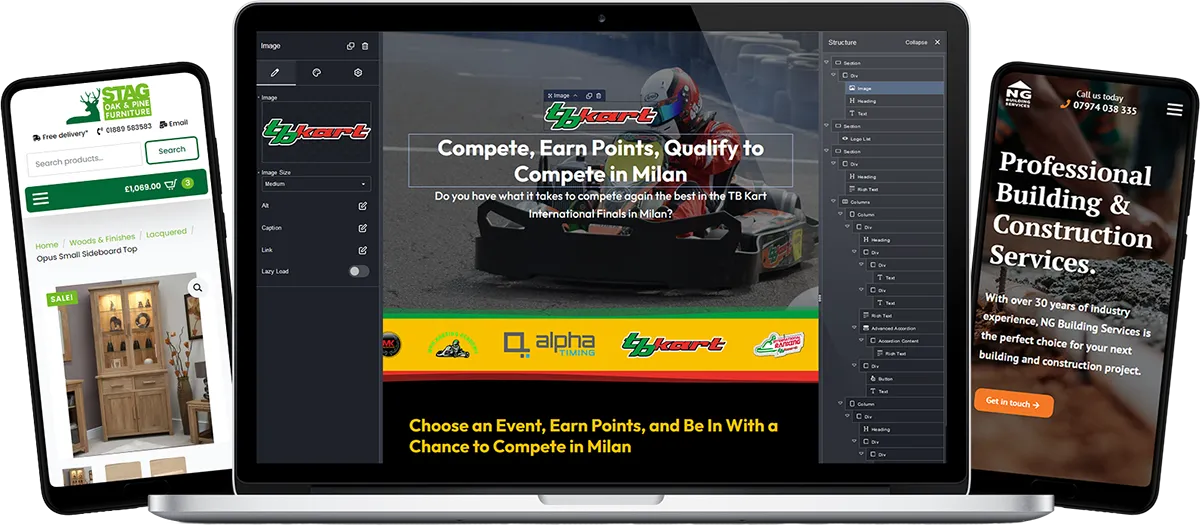The width and height of the screenshot is (1200, 526).
Task: Open the gear Advanced settings tab
Action: click(357, 73)
